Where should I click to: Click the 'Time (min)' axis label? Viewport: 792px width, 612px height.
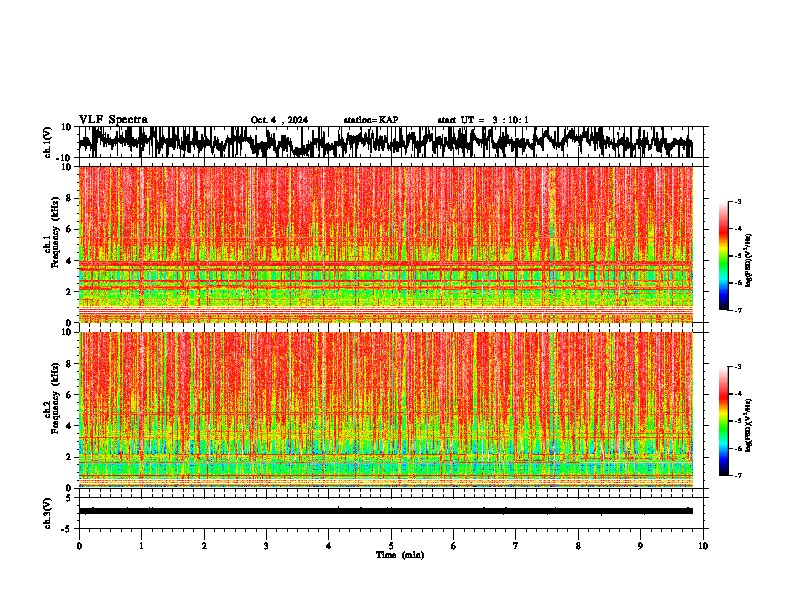400,555
